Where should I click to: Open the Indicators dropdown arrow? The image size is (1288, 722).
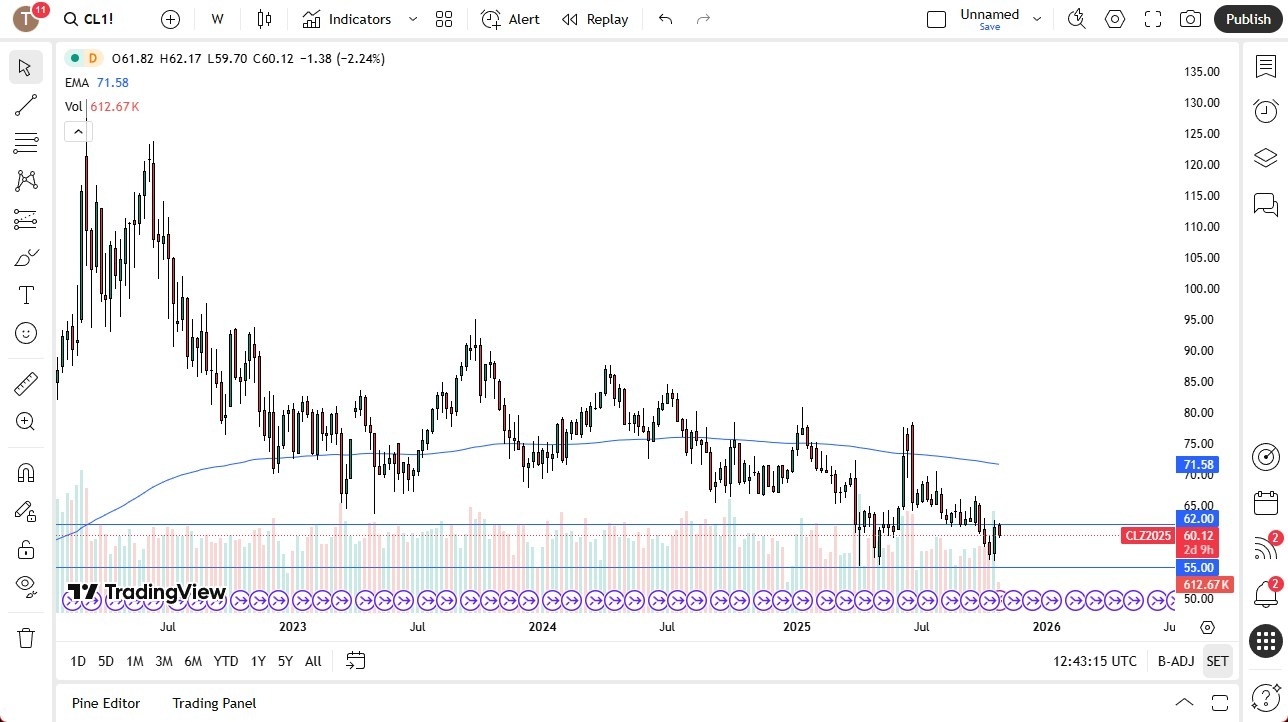(x=411, y=19)
